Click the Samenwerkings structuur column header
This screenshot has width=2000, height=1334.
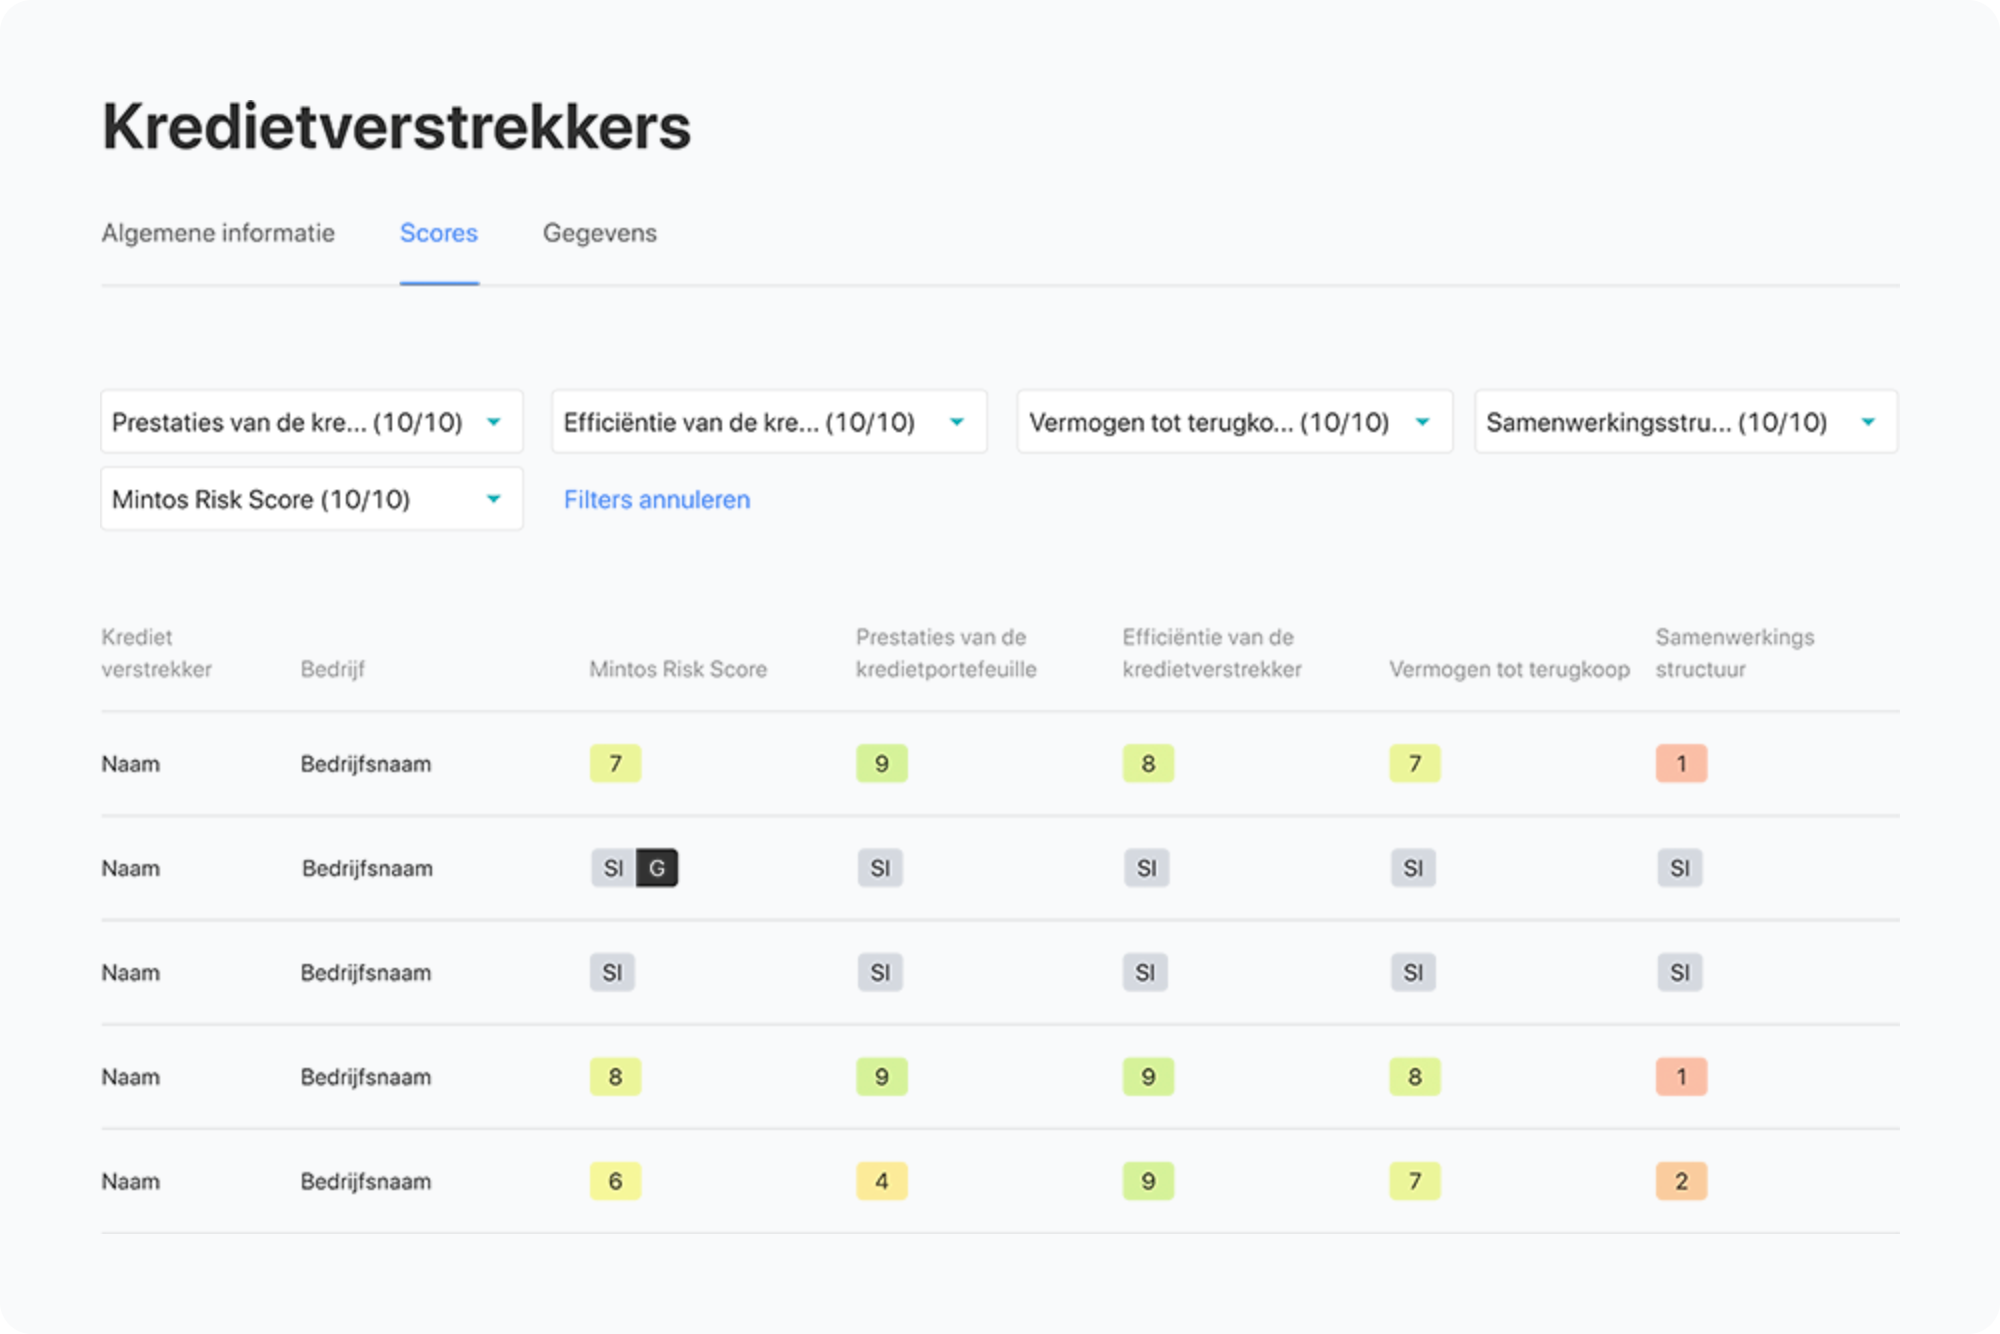click(x=1735, y=653)
